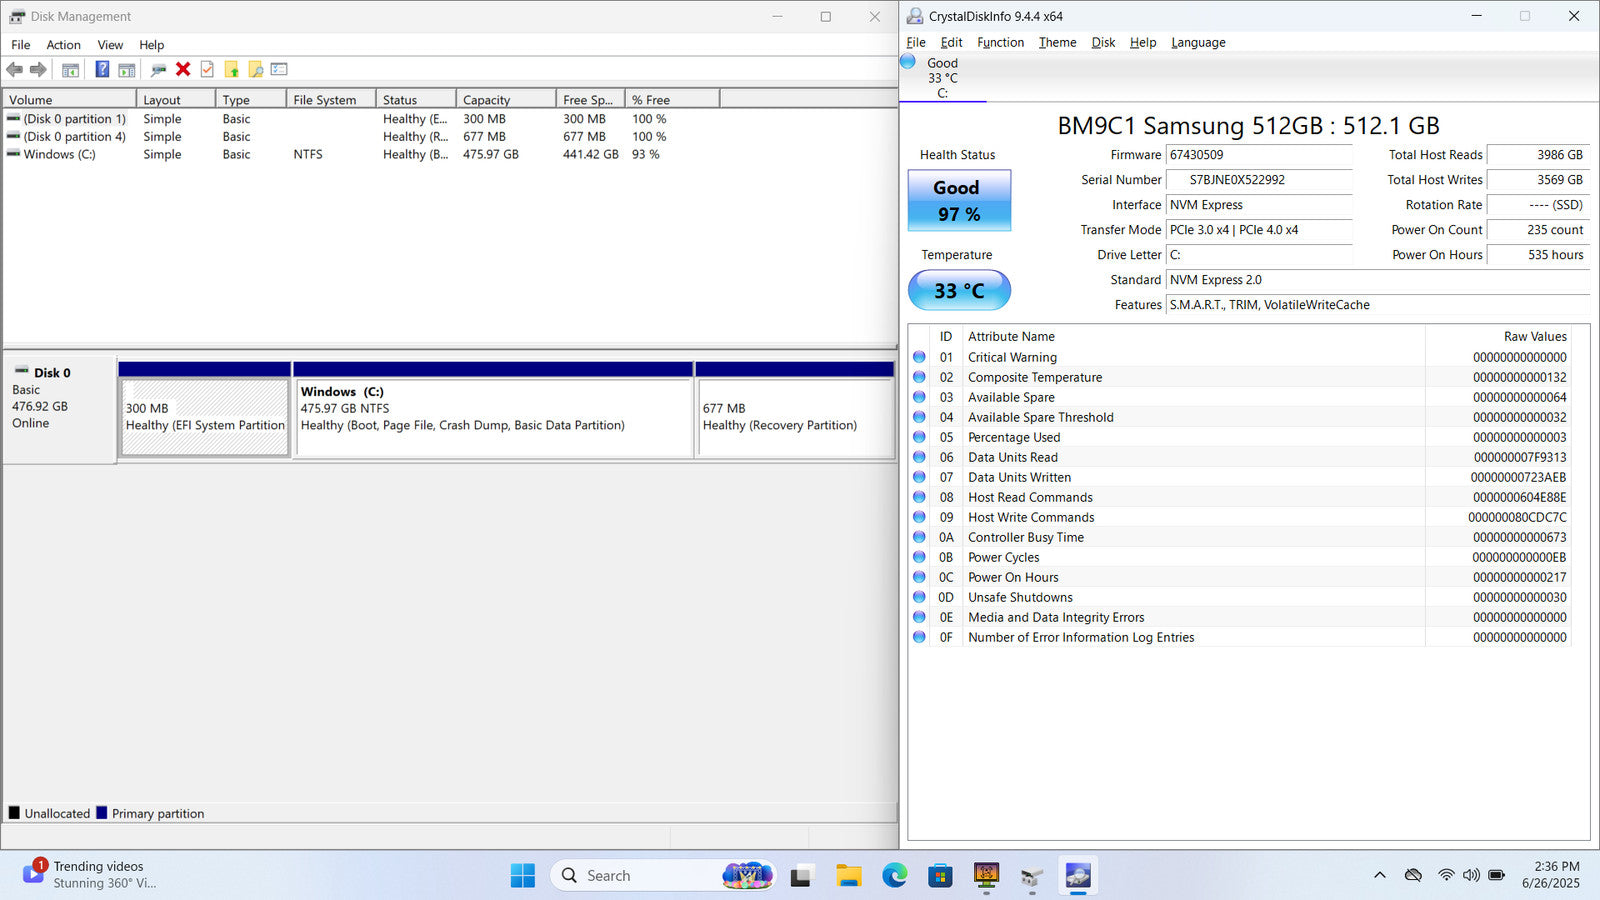Click the red X delete icon
Image resolution: width=1600 pixels, height=900 pixels.
(x=183, y=70)
